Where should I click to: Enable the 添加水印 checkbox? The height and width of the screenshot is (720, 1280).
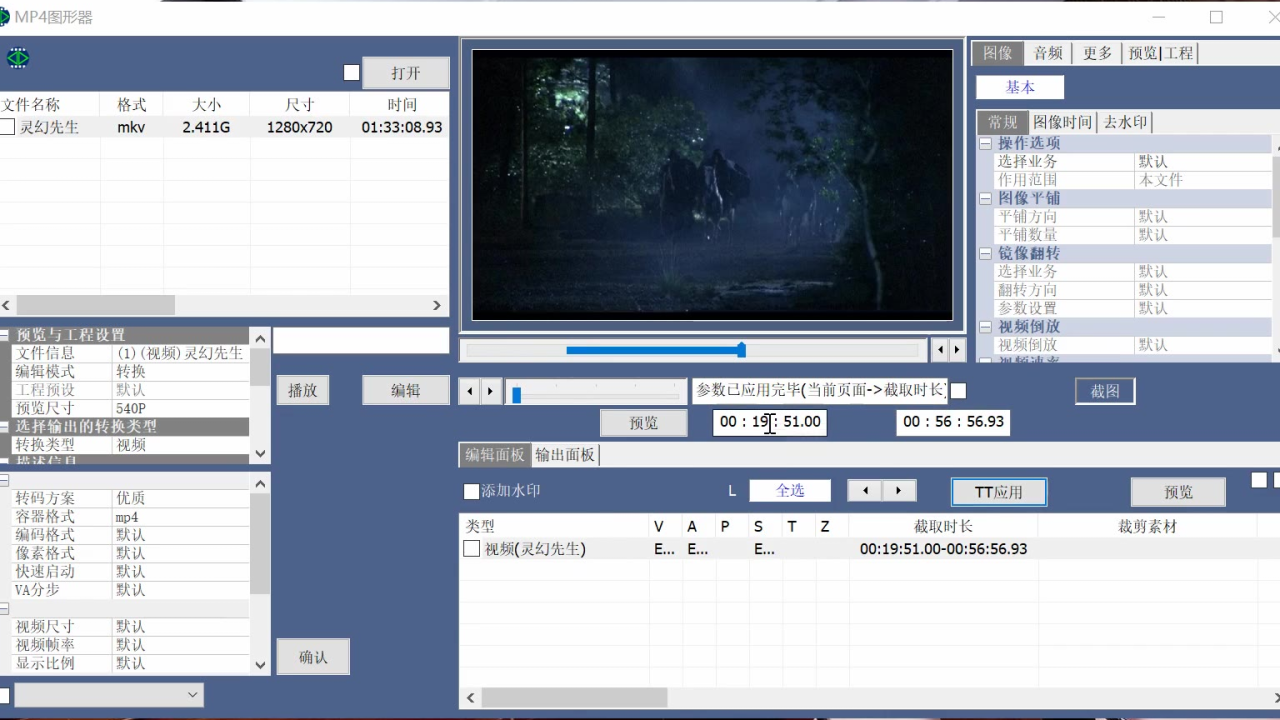click(471, 491)
